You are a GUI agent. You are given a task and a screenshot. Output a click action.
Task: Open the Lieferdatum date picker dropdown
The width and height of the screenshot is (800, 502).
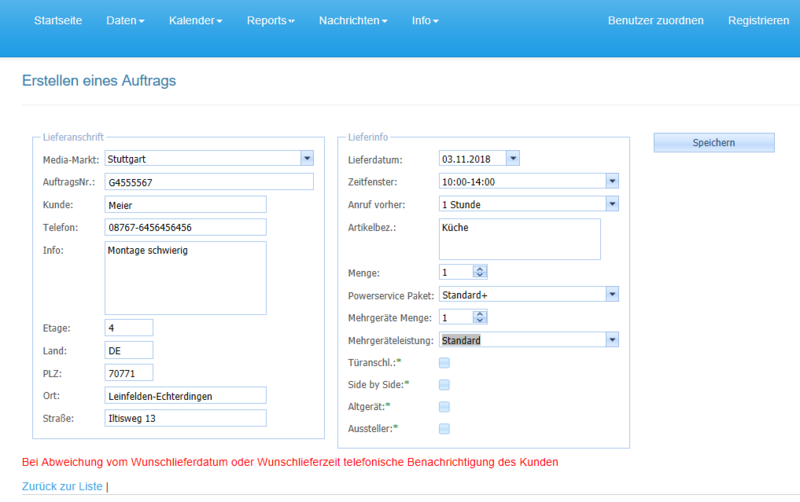(x=512, y=158)
